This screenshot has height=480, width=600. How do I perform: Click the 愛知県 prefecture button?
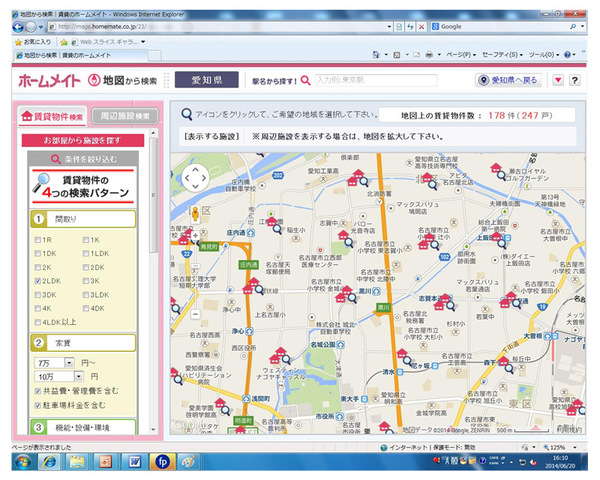207,80
